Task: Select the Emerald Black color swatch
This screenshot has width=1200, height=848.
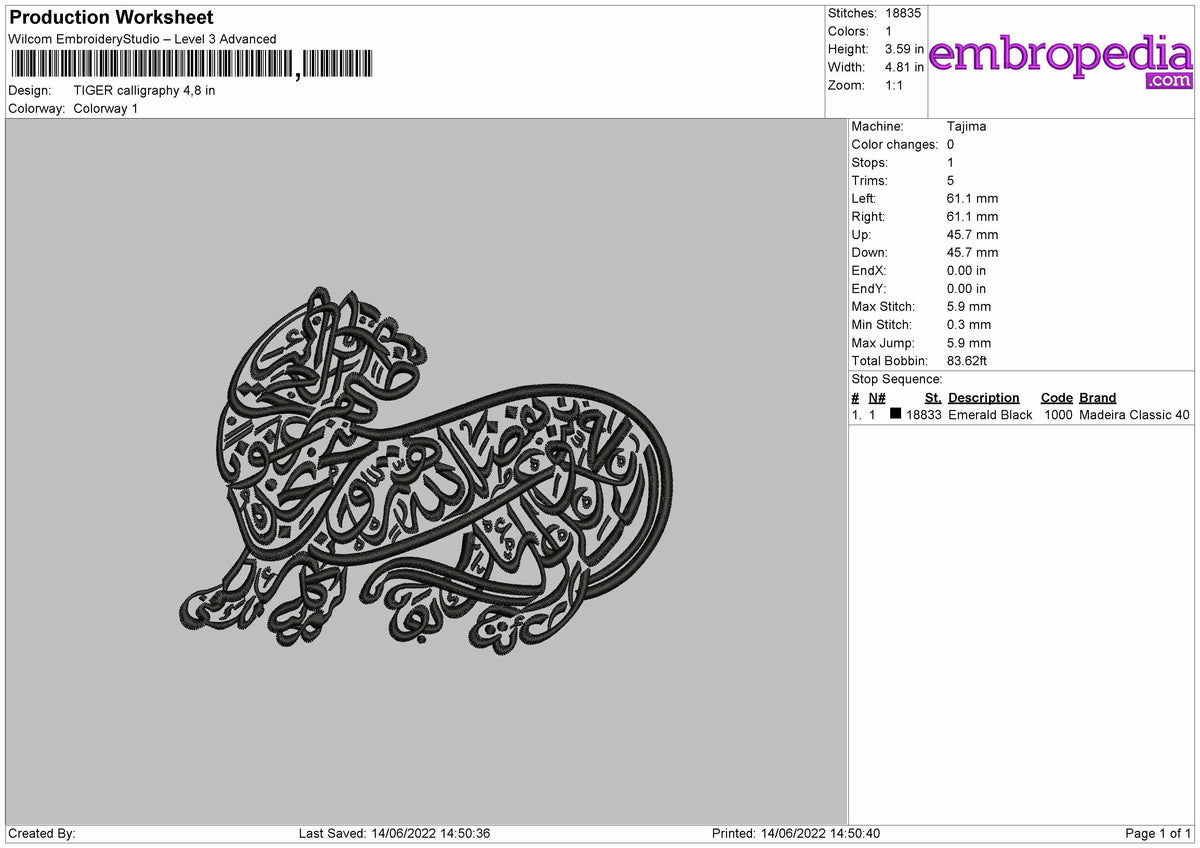Action: [896, 414]
